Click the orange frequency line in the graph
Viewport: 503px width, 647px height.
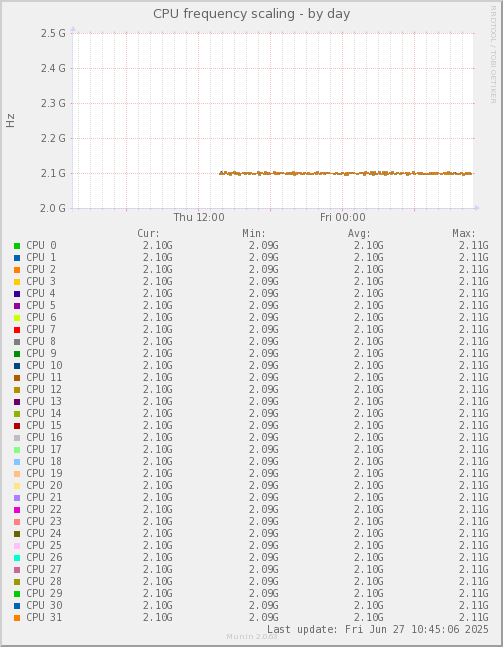(x=346, y=173)
